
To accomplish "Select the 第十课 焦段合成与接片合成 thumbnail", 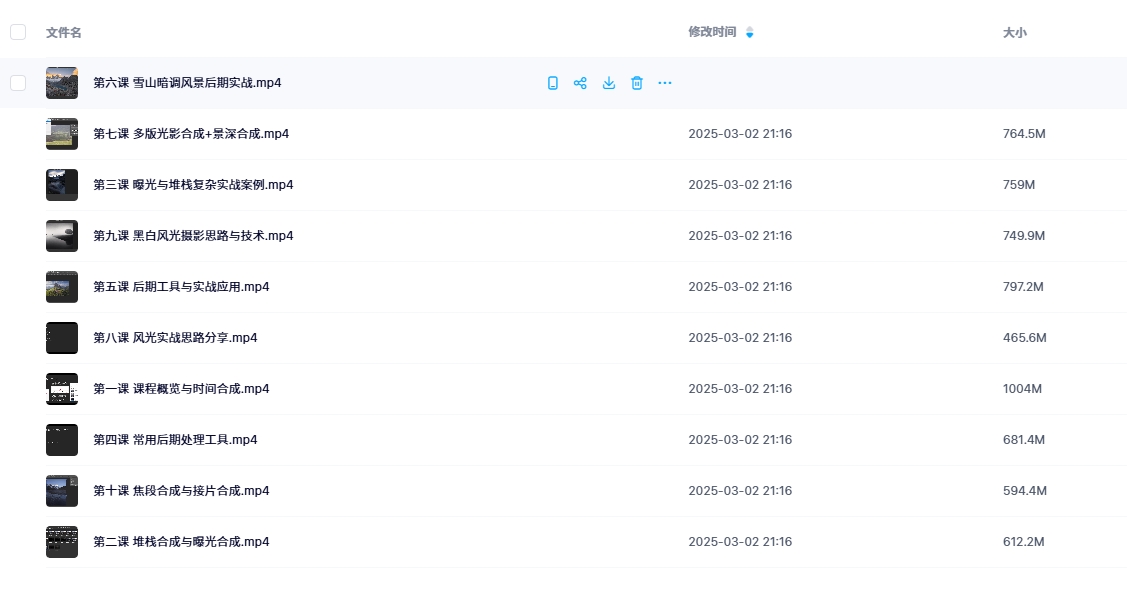I will pyautogui.click(x=62, y=491).
